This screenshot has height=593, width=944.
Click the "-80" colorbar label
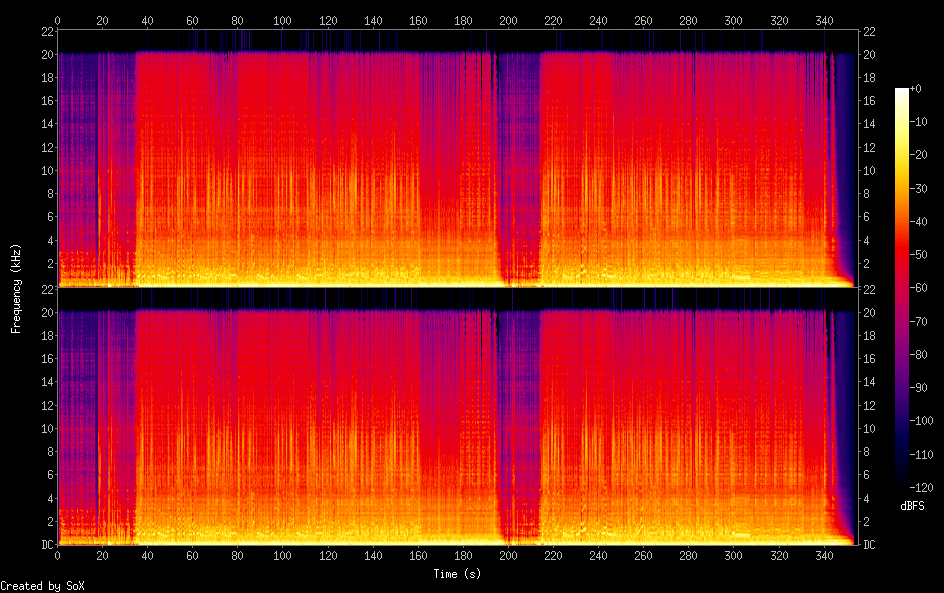[x=919, y=355]
